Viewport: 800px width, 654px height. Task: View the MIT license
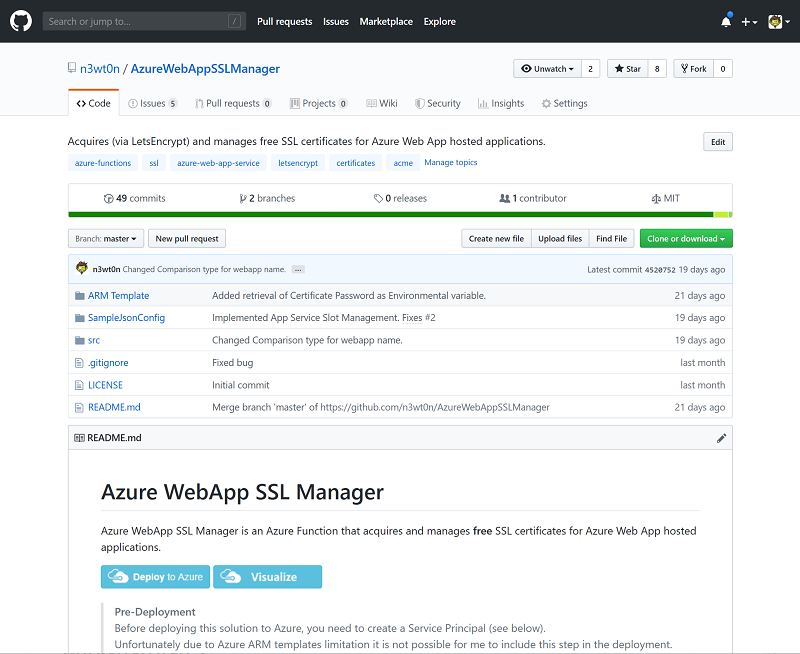click(666, 198)
